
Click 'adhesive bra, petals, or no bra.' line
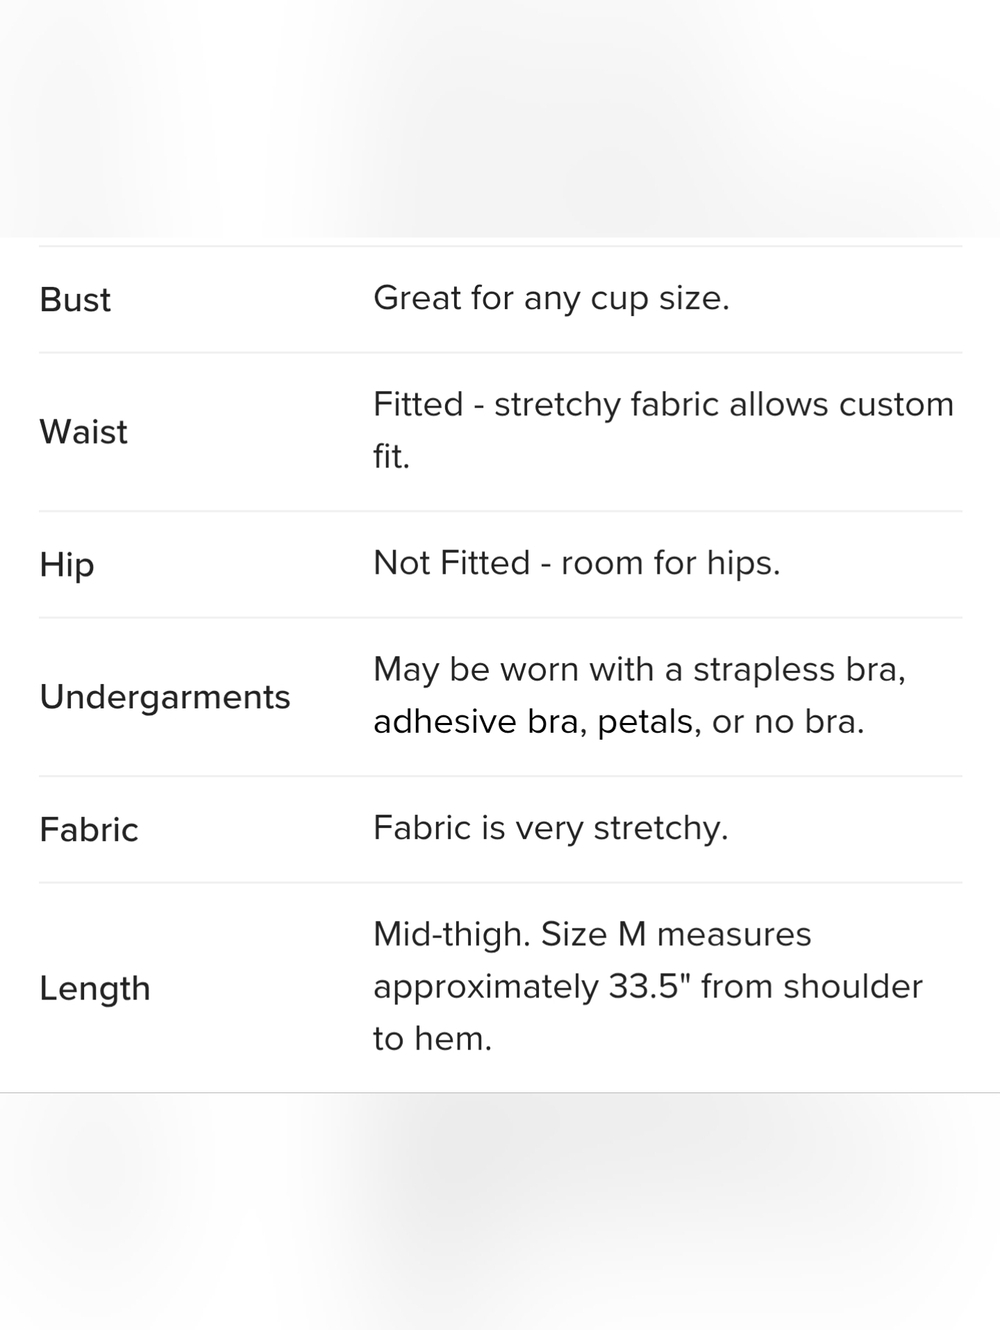(x=618, y=722)
